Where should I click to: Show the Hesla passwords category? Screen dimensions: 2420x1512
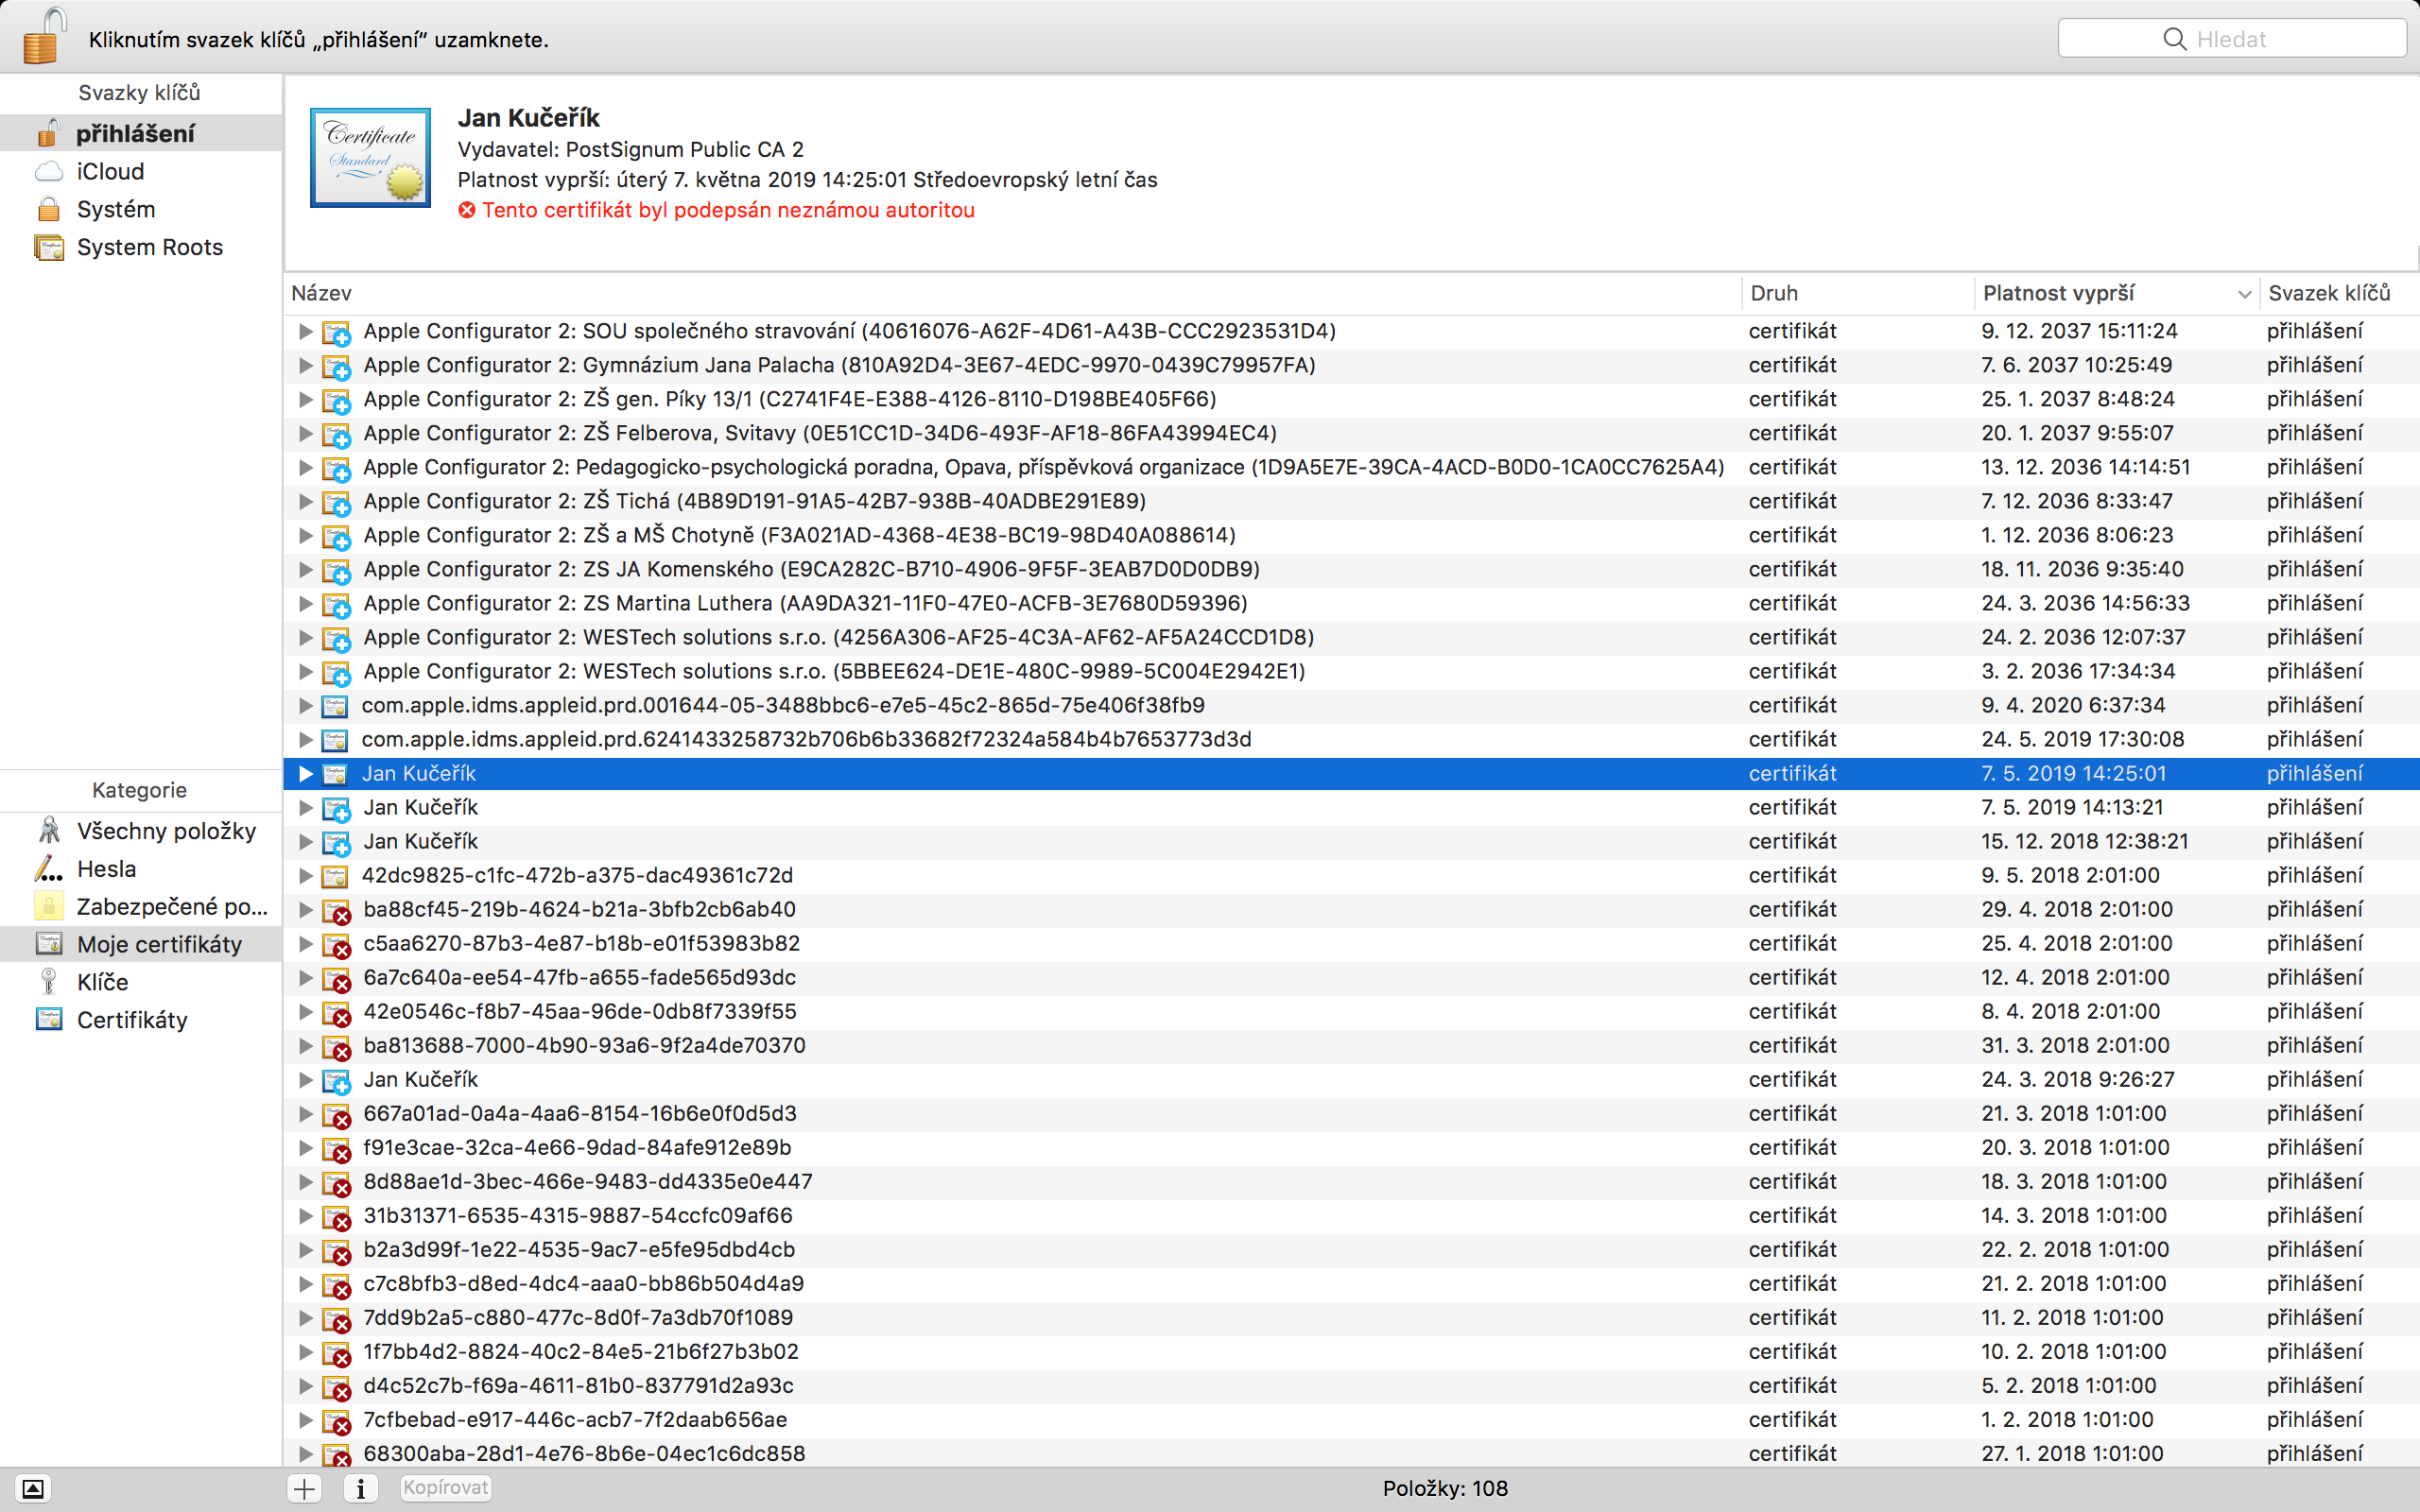tap(106, 869)
